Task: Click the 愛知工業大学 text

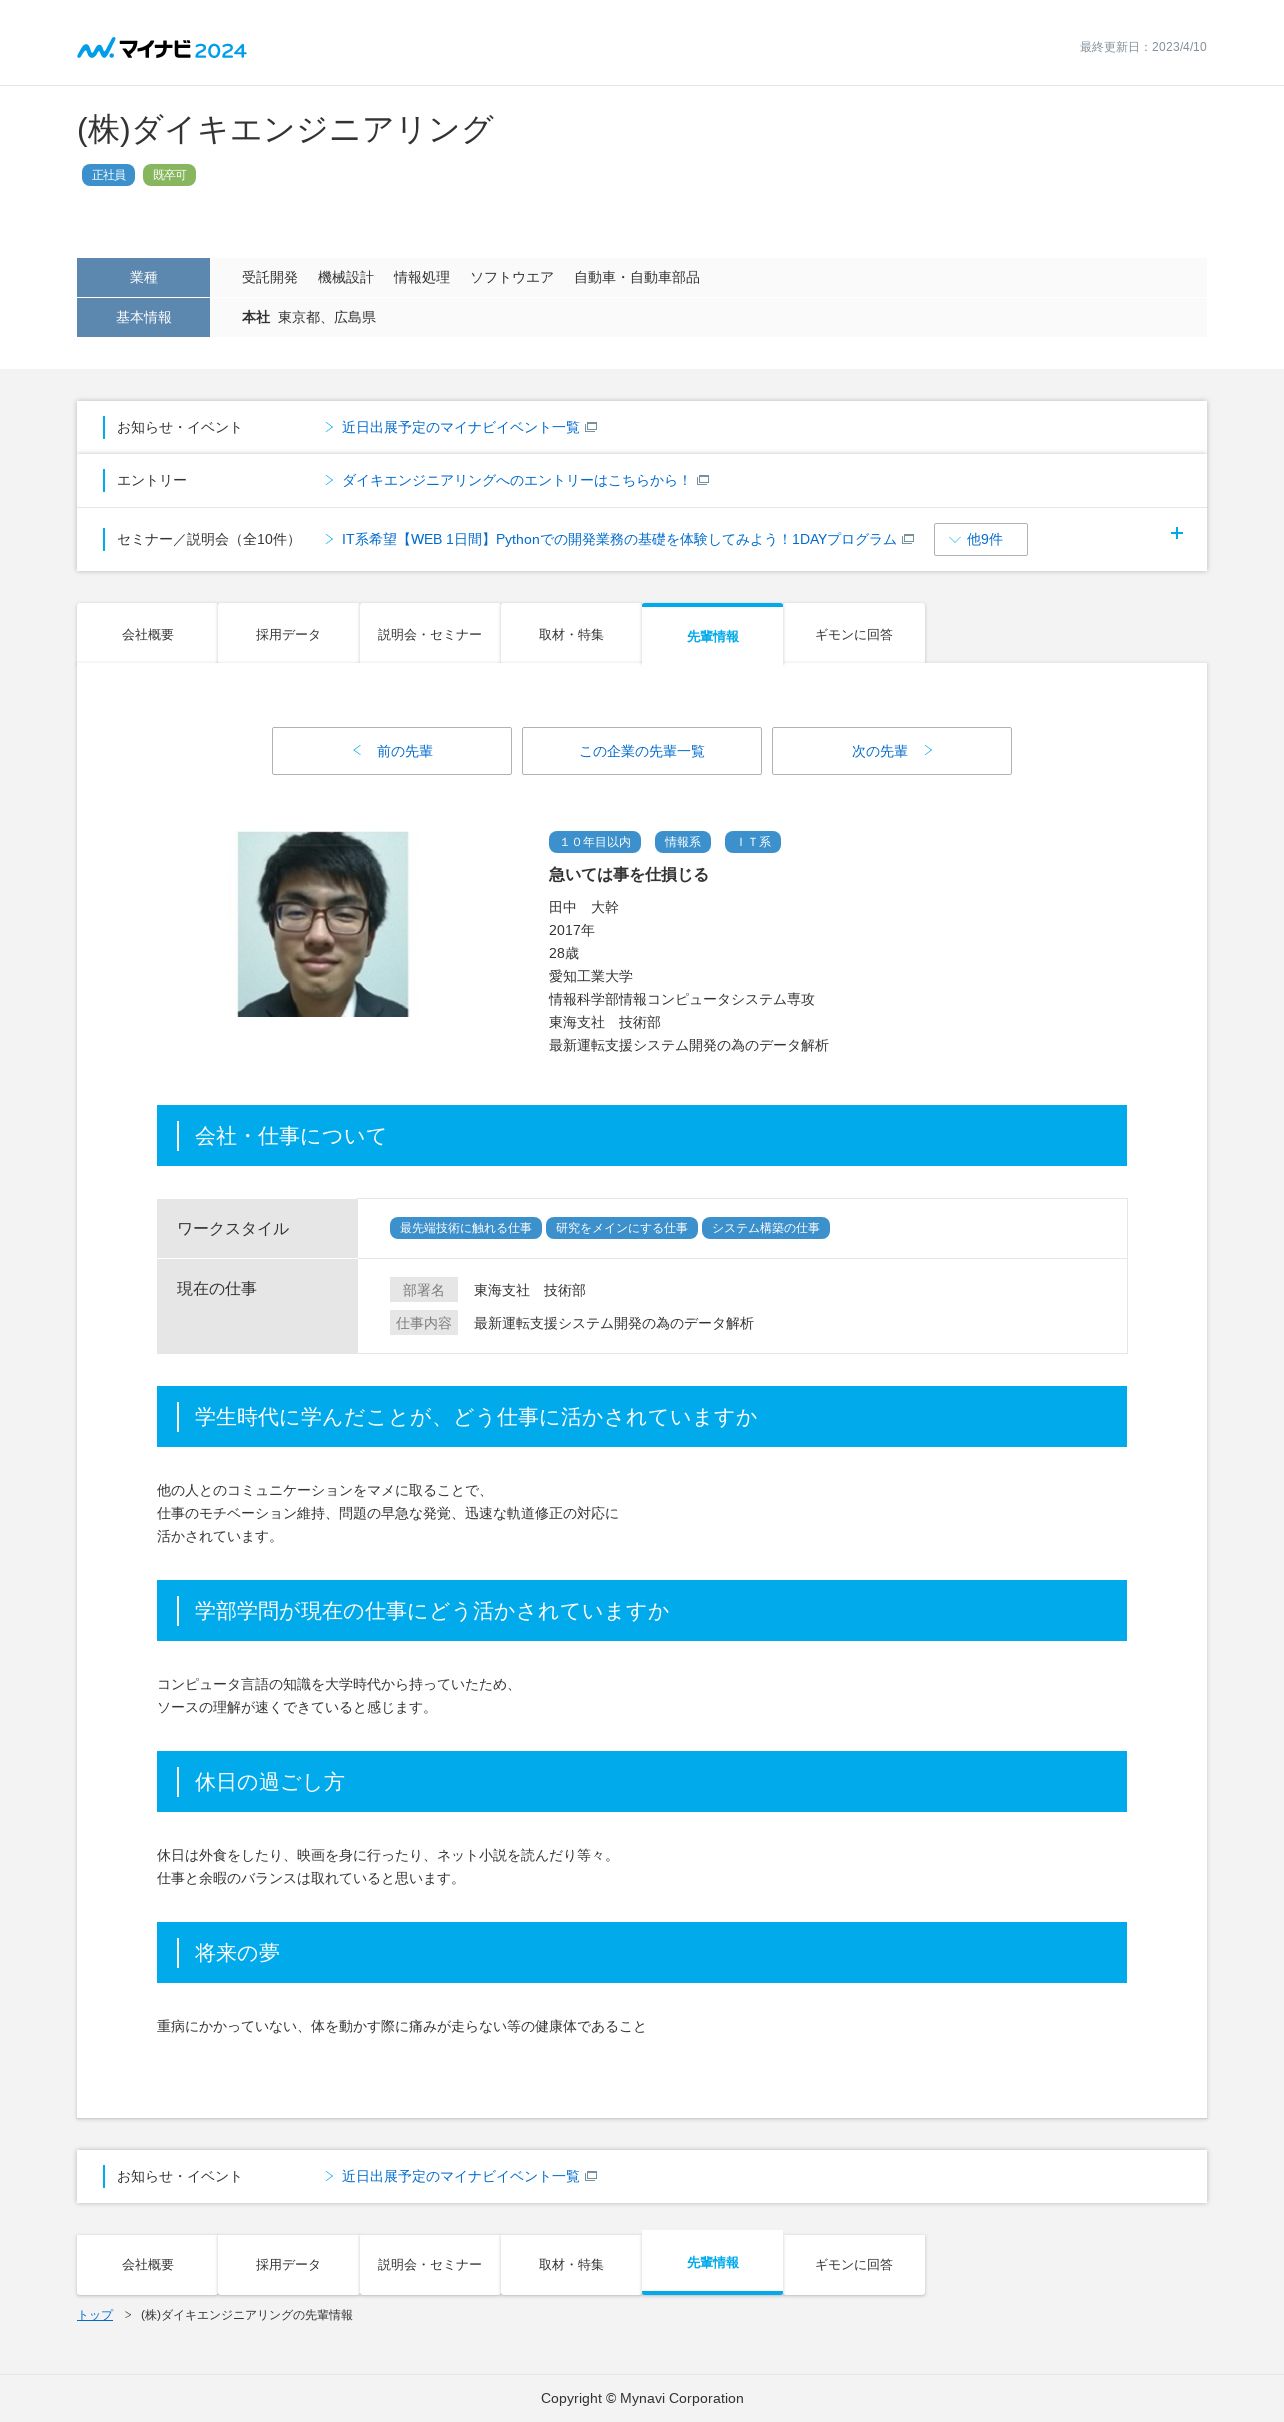Action: click(x=590, y=977)
